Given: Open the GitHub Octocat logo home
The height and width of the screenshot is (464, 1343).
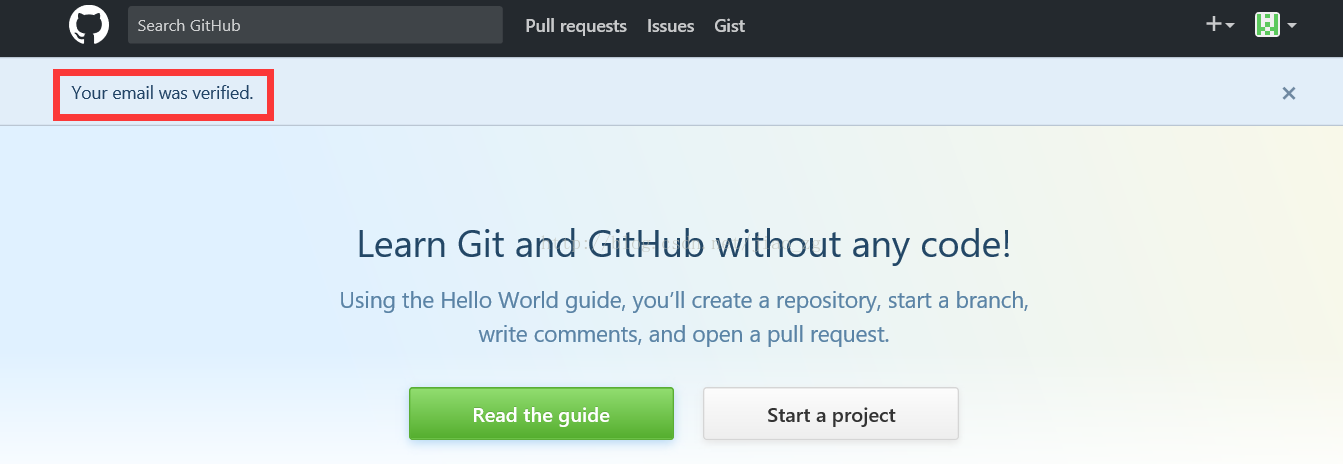Looking at the screenshot, I should [88, 25].
